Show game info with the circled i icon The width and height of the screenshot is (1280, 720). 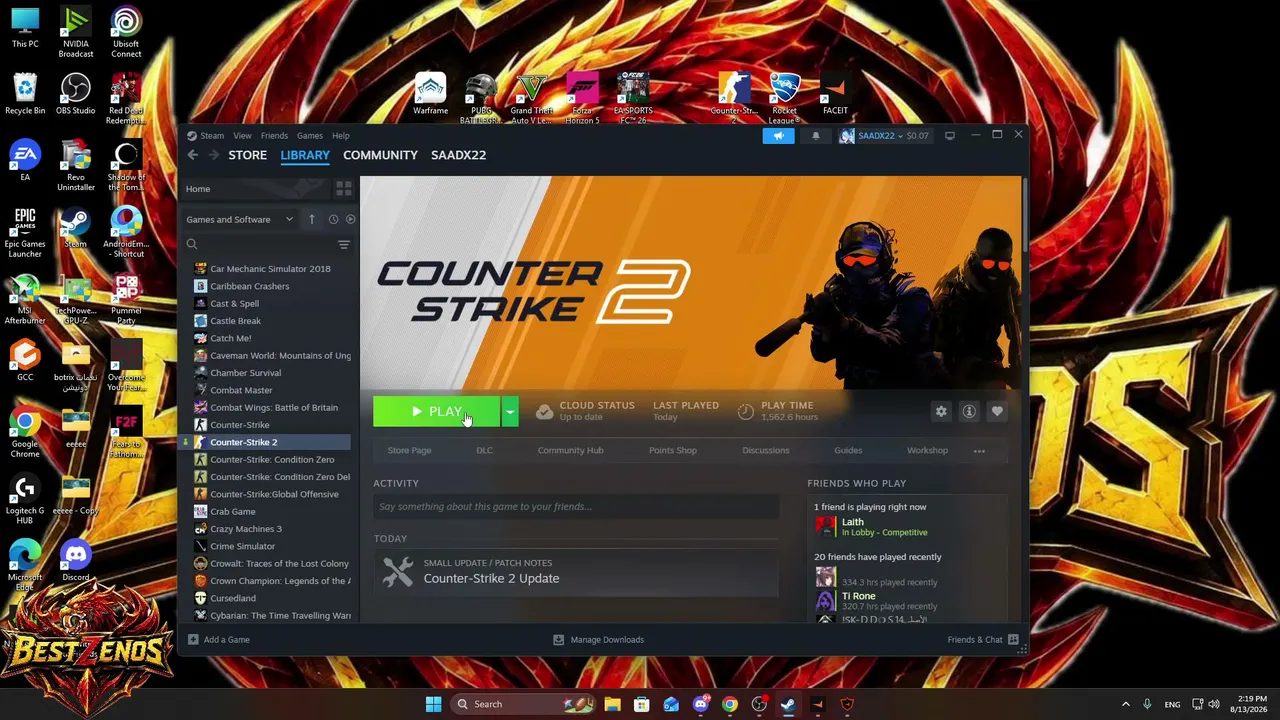click(x=969, y=411)
